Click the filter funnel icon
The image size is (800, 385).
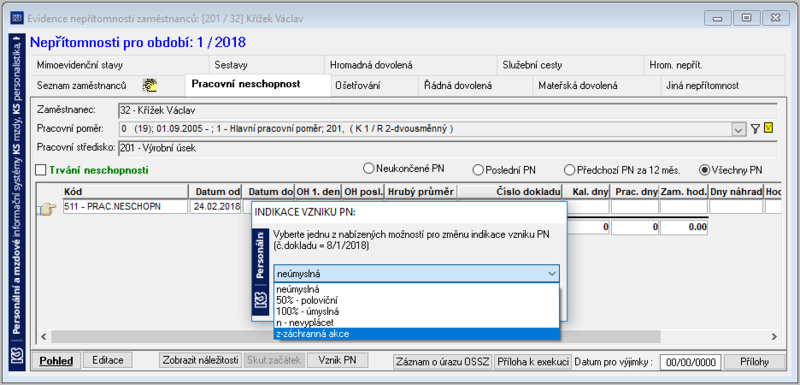point(755,129)
